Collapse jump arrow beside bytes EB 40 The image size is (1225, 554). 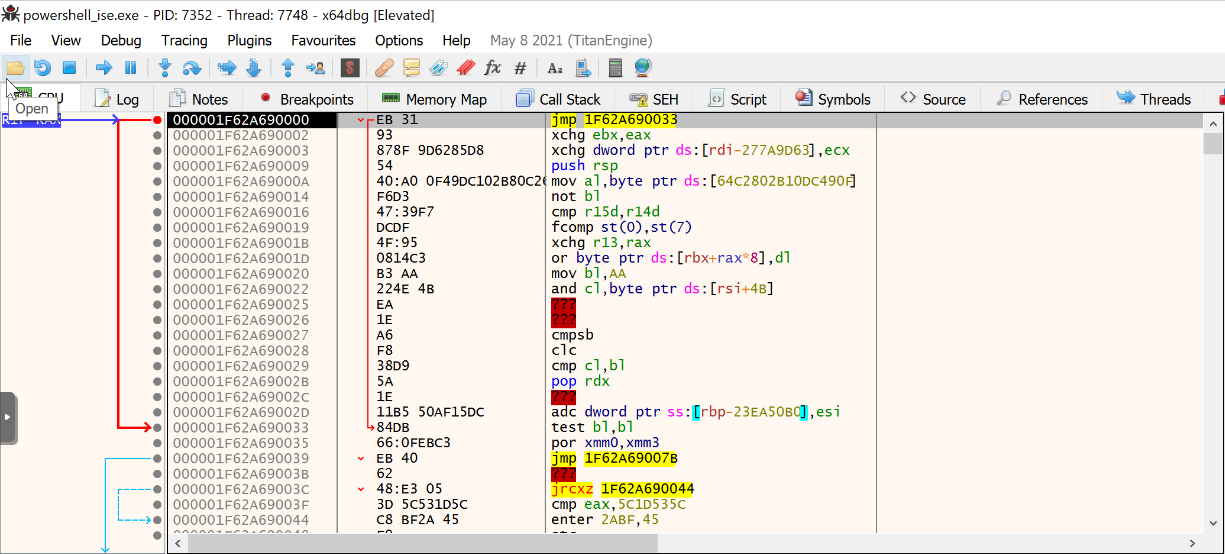tap(361, 458)
